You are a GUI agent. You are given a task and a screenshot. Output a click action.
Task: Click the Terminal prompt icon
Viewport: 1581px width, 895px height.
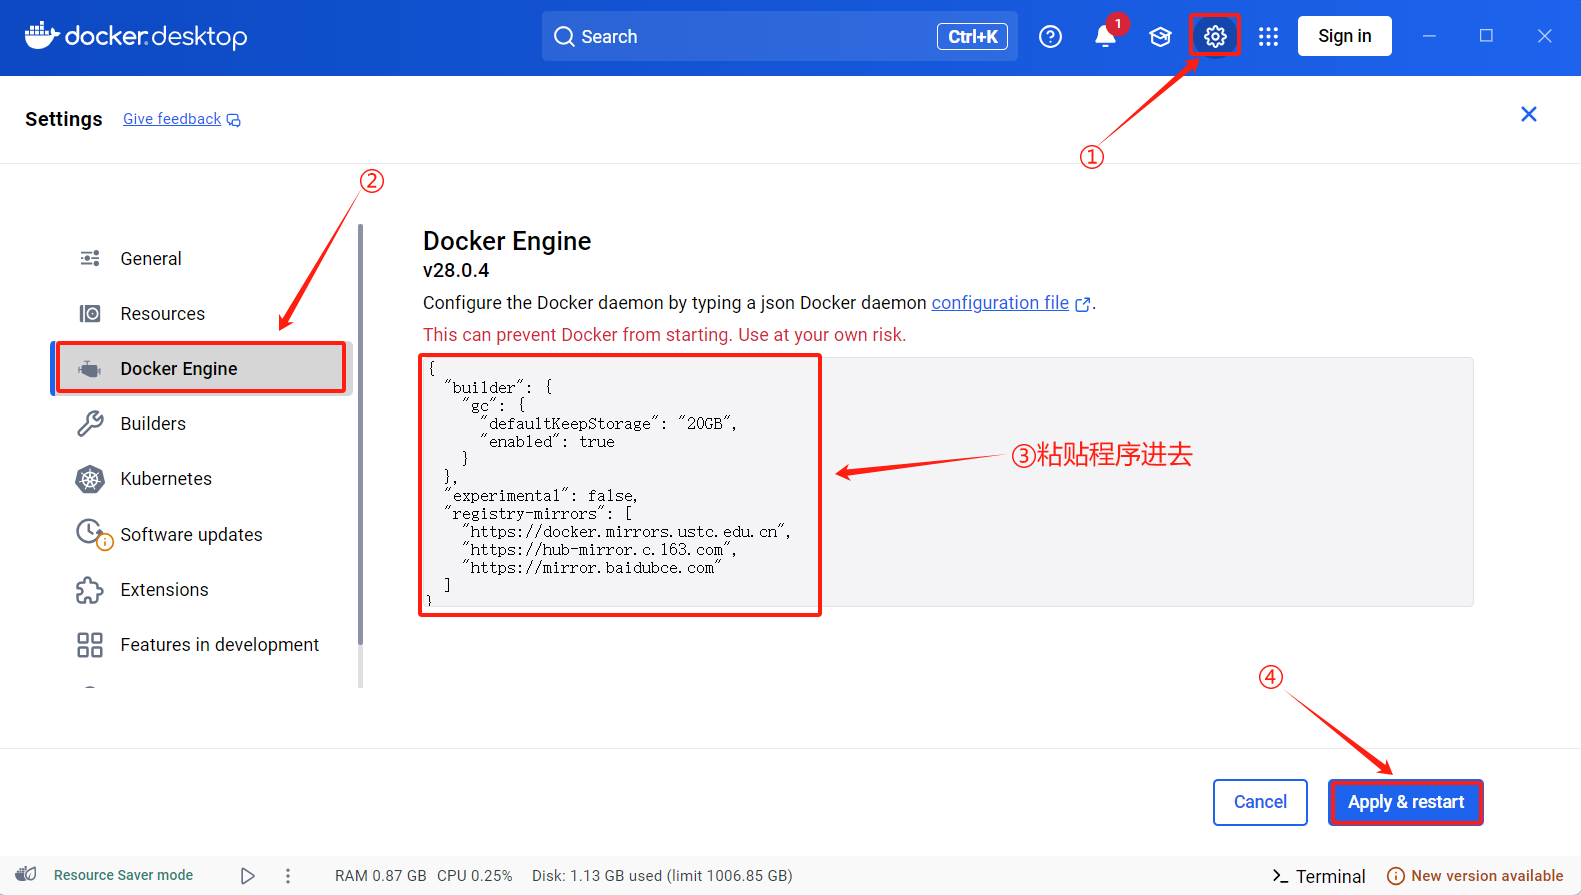pyautogui.click(x=1280, y=876)
